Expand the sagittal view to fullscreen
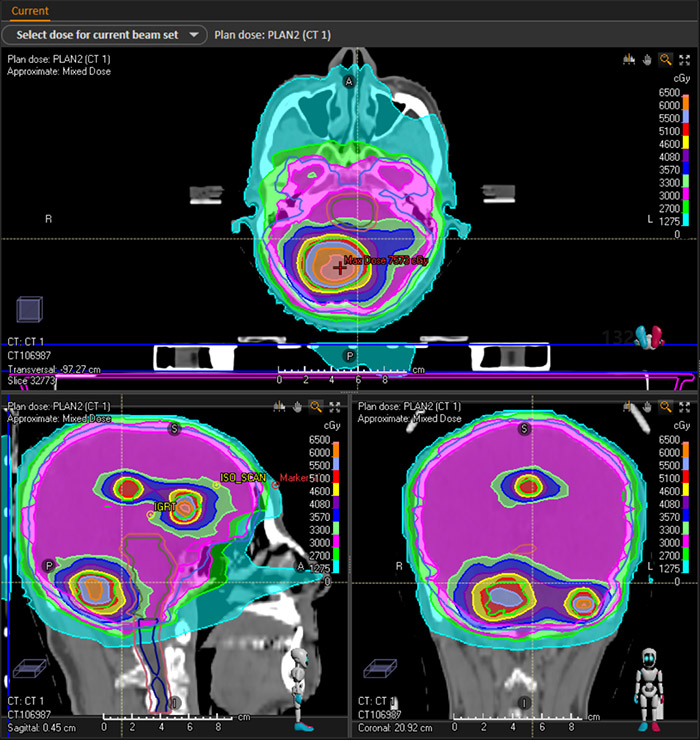Image resolution: width=700 pixels, height=740 pixels. coord(333,407)
